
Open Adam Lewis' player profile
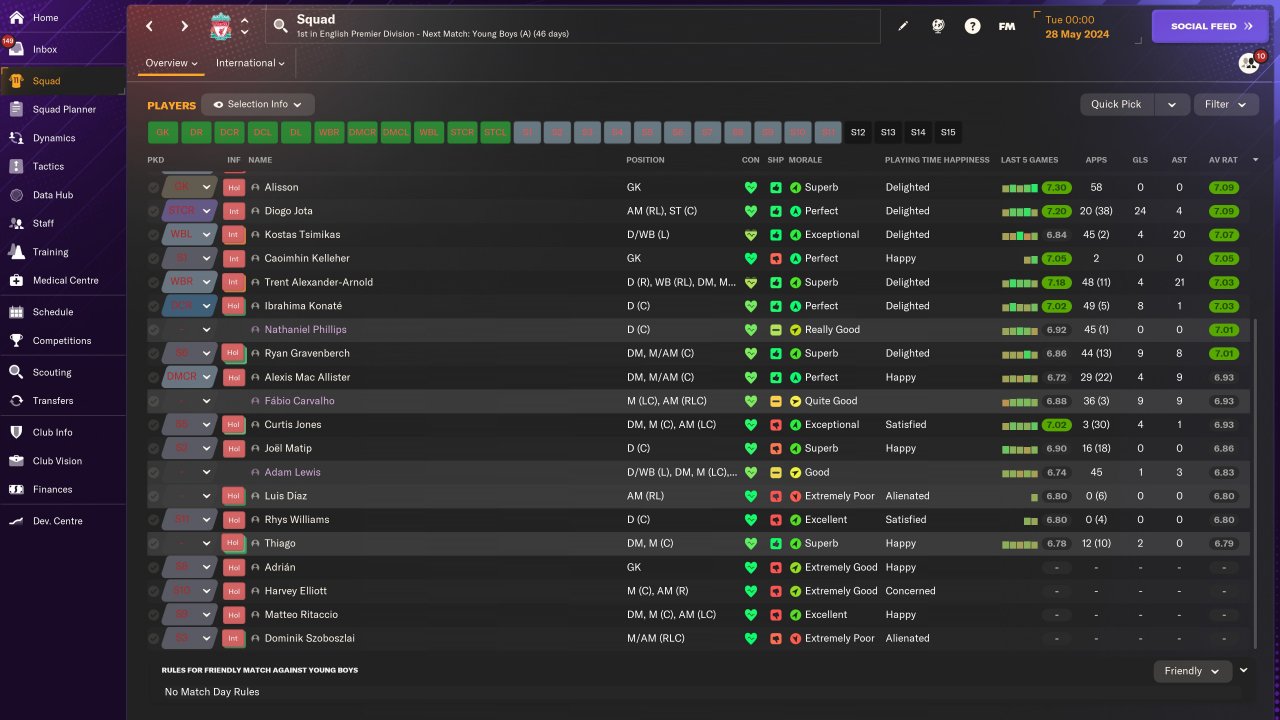pyautogui.click(x=292, y=472)
